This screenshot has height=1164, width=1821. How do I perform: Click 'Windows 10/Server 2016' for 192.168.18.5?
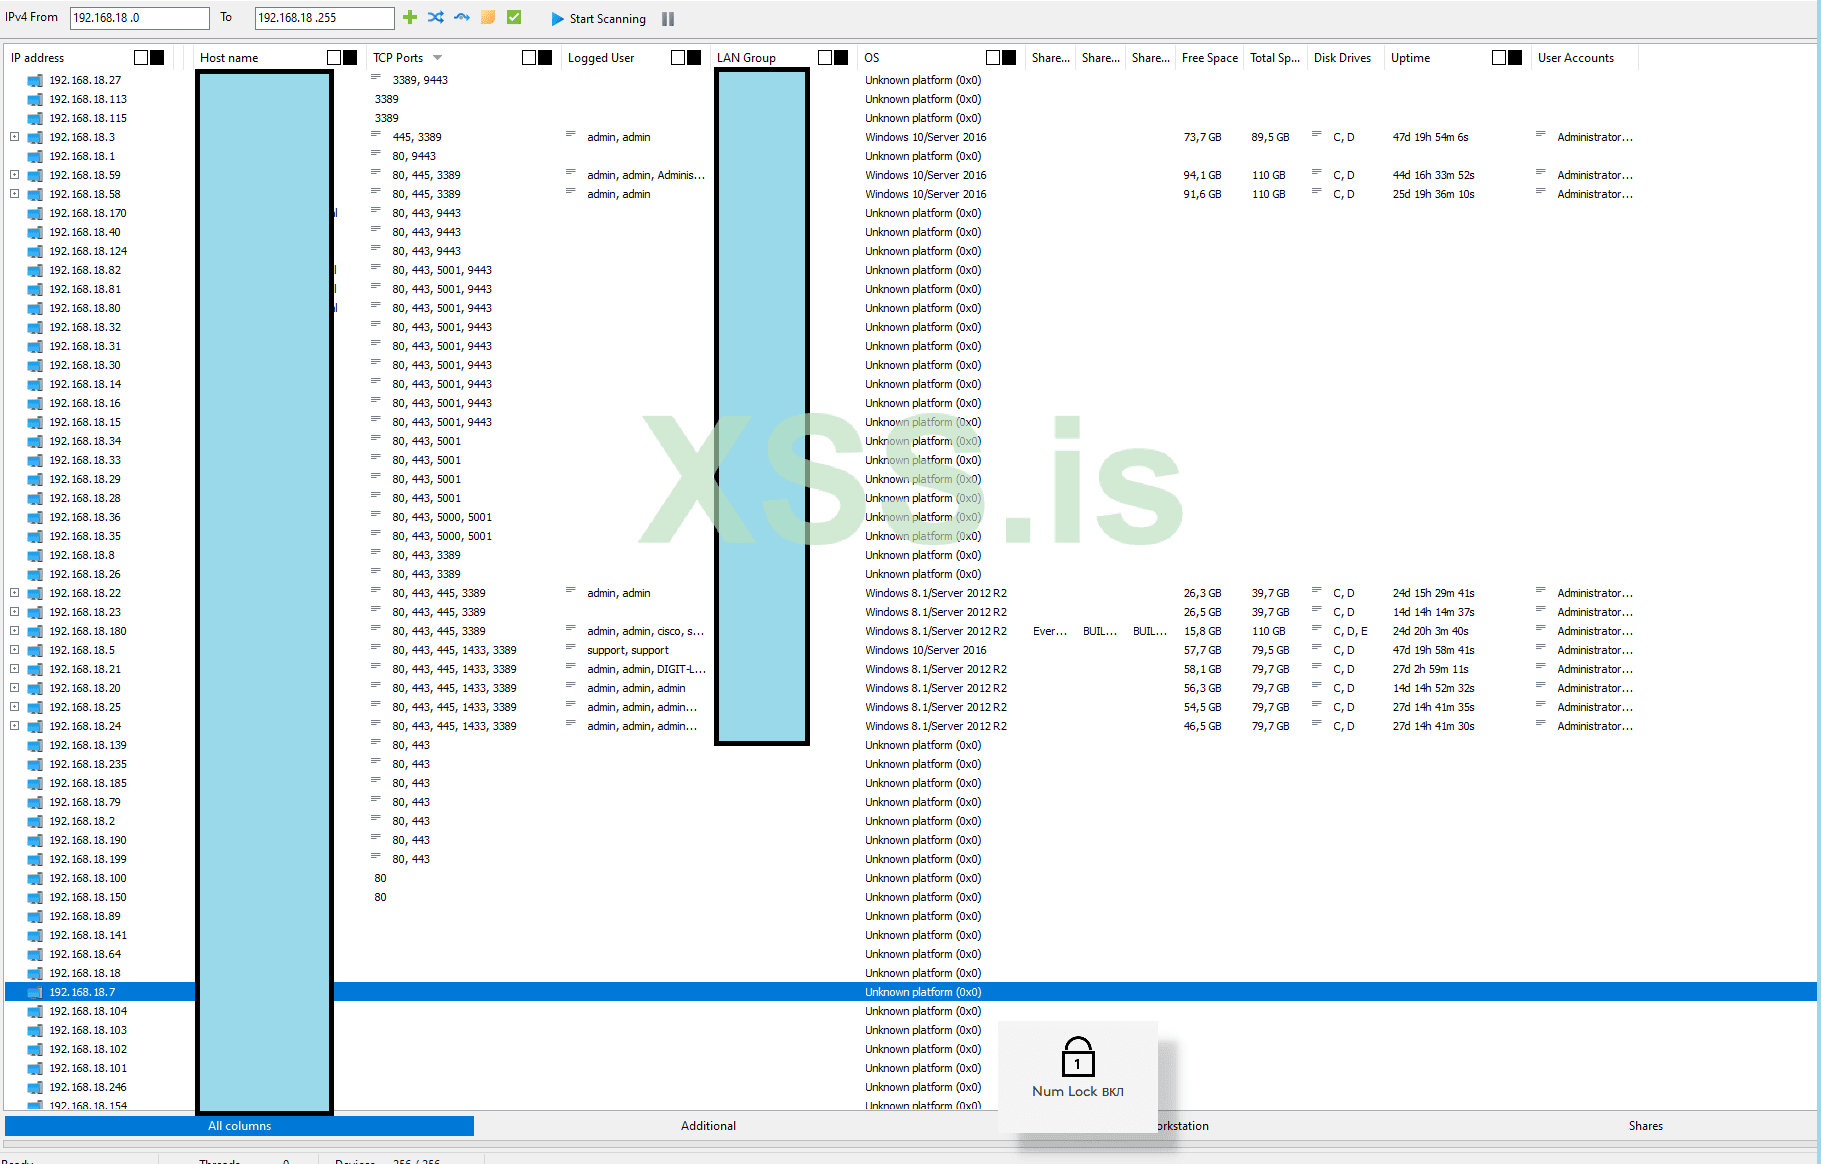click(926, 650)
